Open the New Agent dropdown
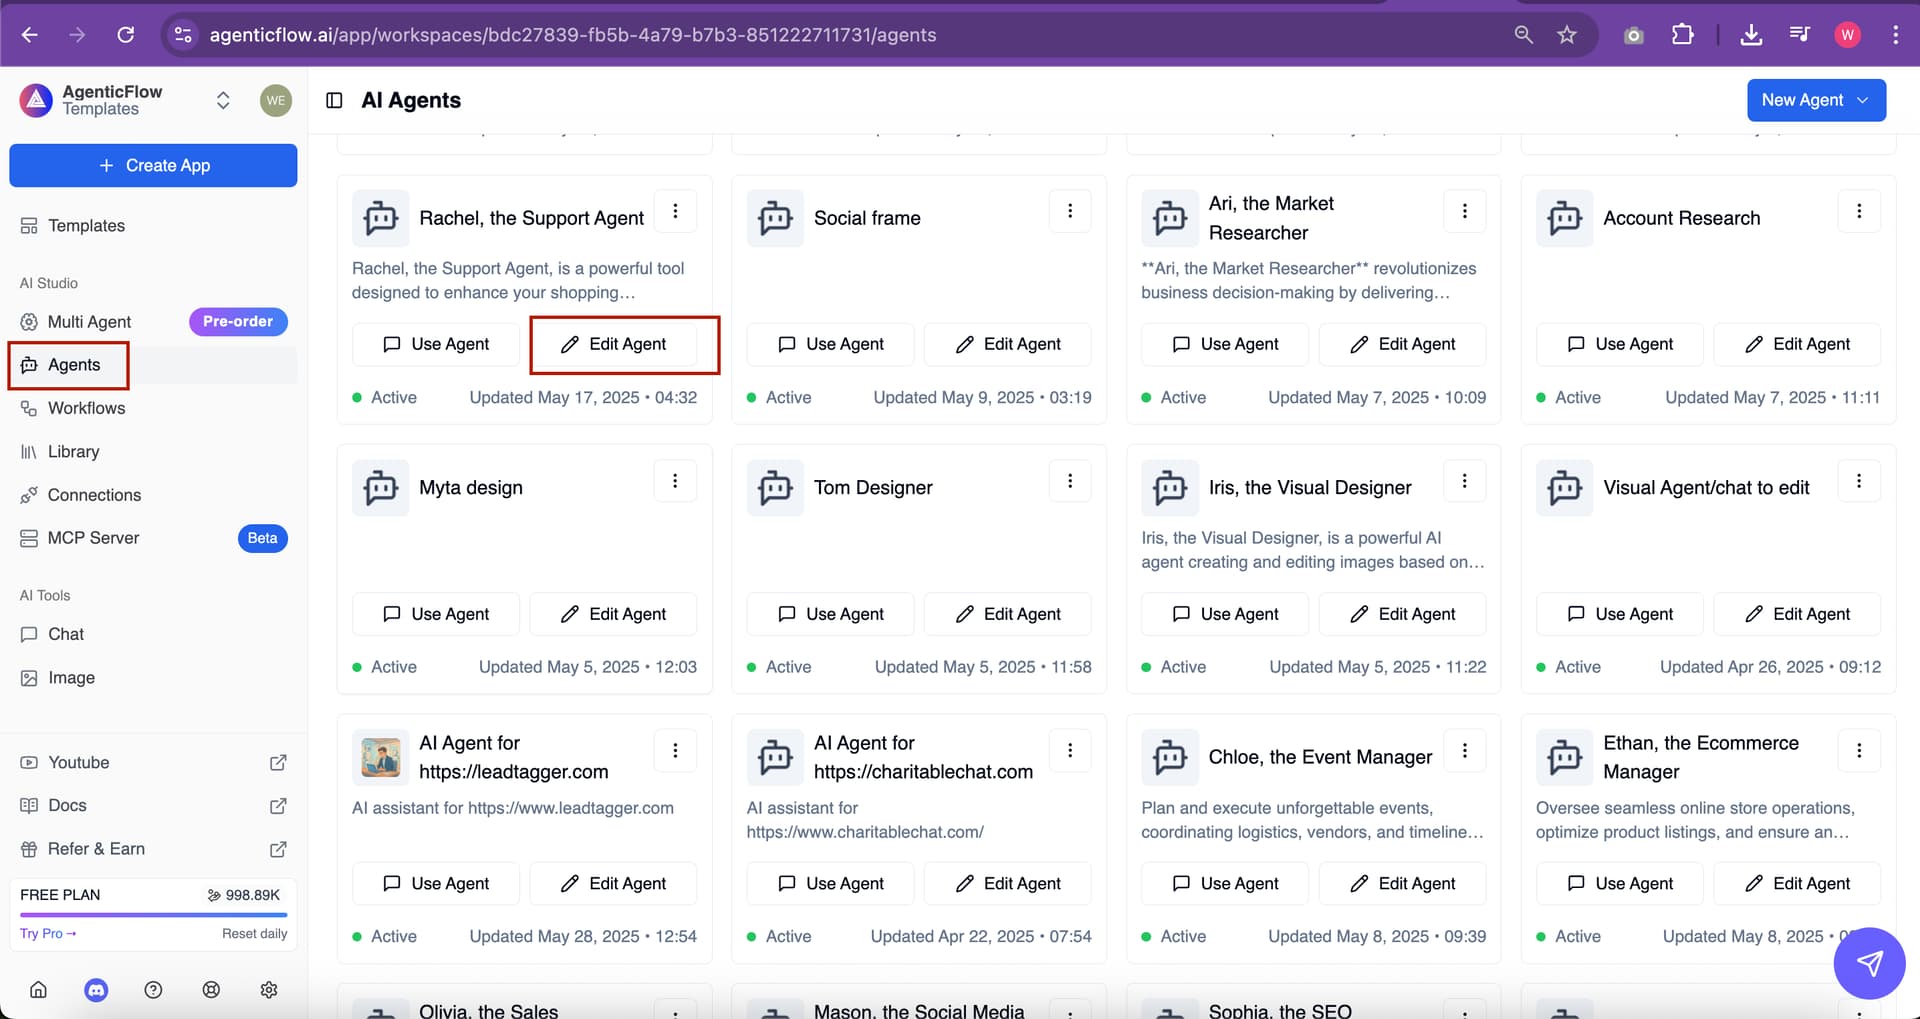This screenshot has width=1920, height=1019. 1816,100
